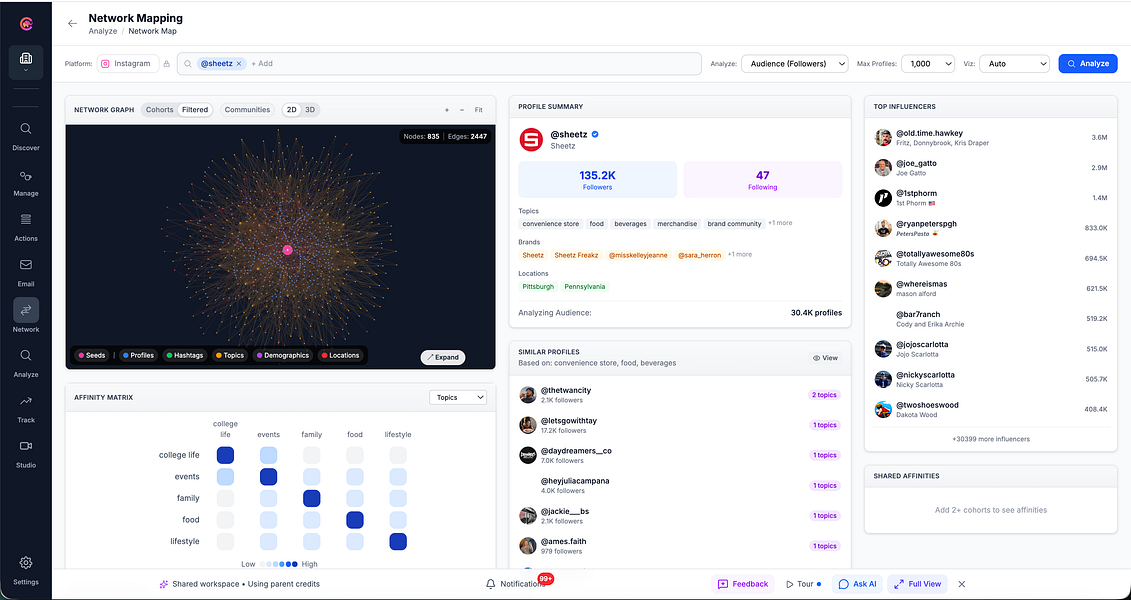Image resolution: width=1131 pixels, height=600 pixels.
Task: Click the app logo at sidebar top
Action: click(x=26, y=24)
